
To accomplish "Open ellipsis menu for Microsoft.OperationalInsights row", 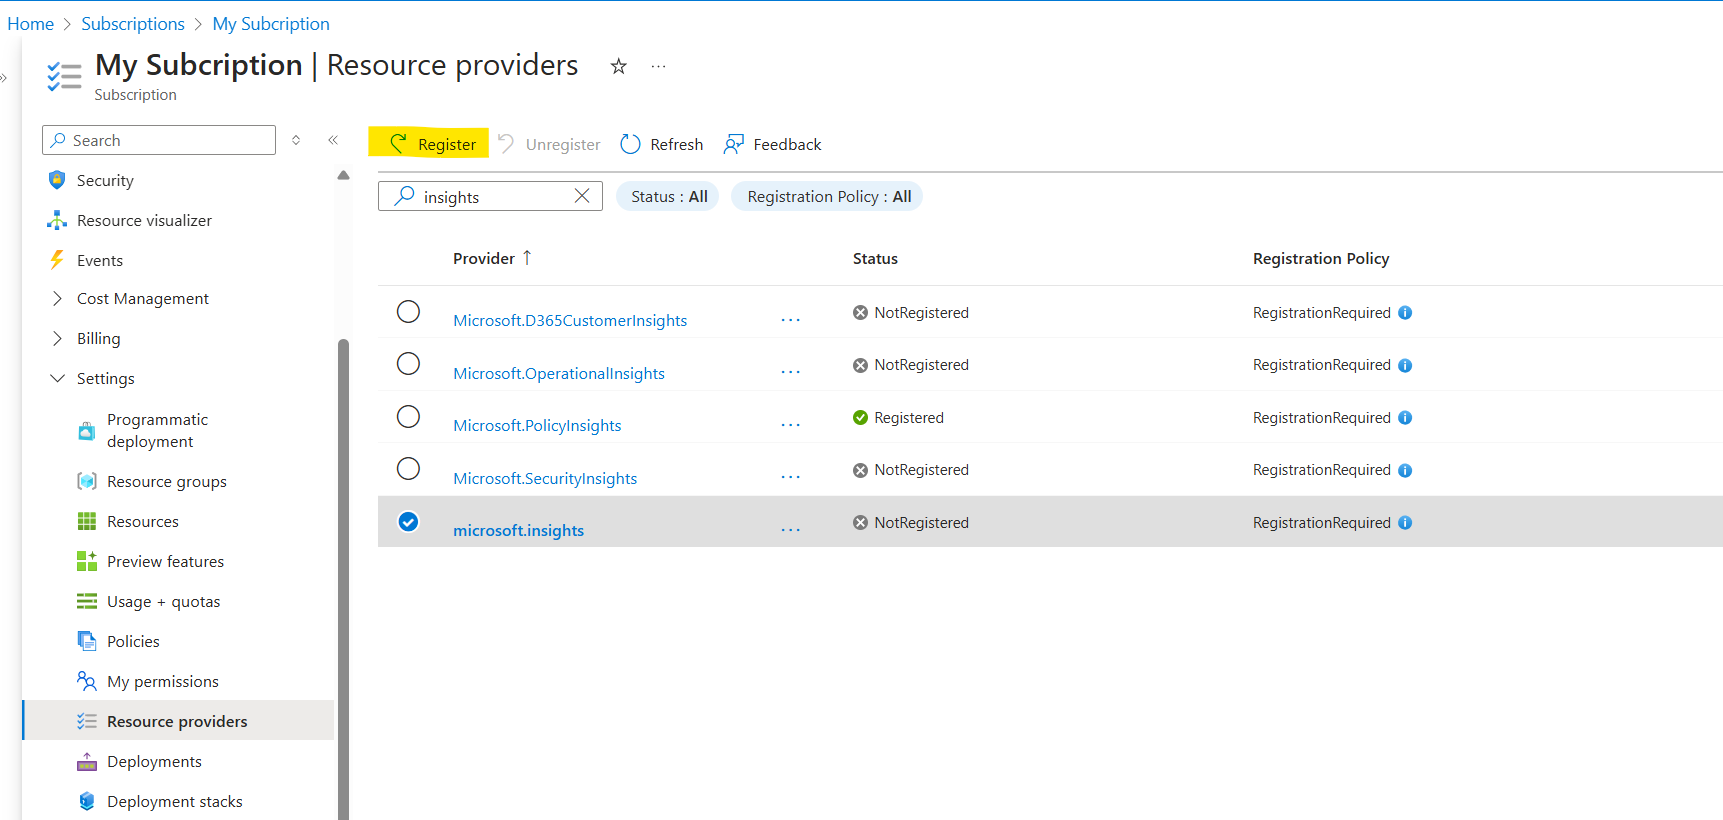I will pyautogui.click(x=791, y=372).
